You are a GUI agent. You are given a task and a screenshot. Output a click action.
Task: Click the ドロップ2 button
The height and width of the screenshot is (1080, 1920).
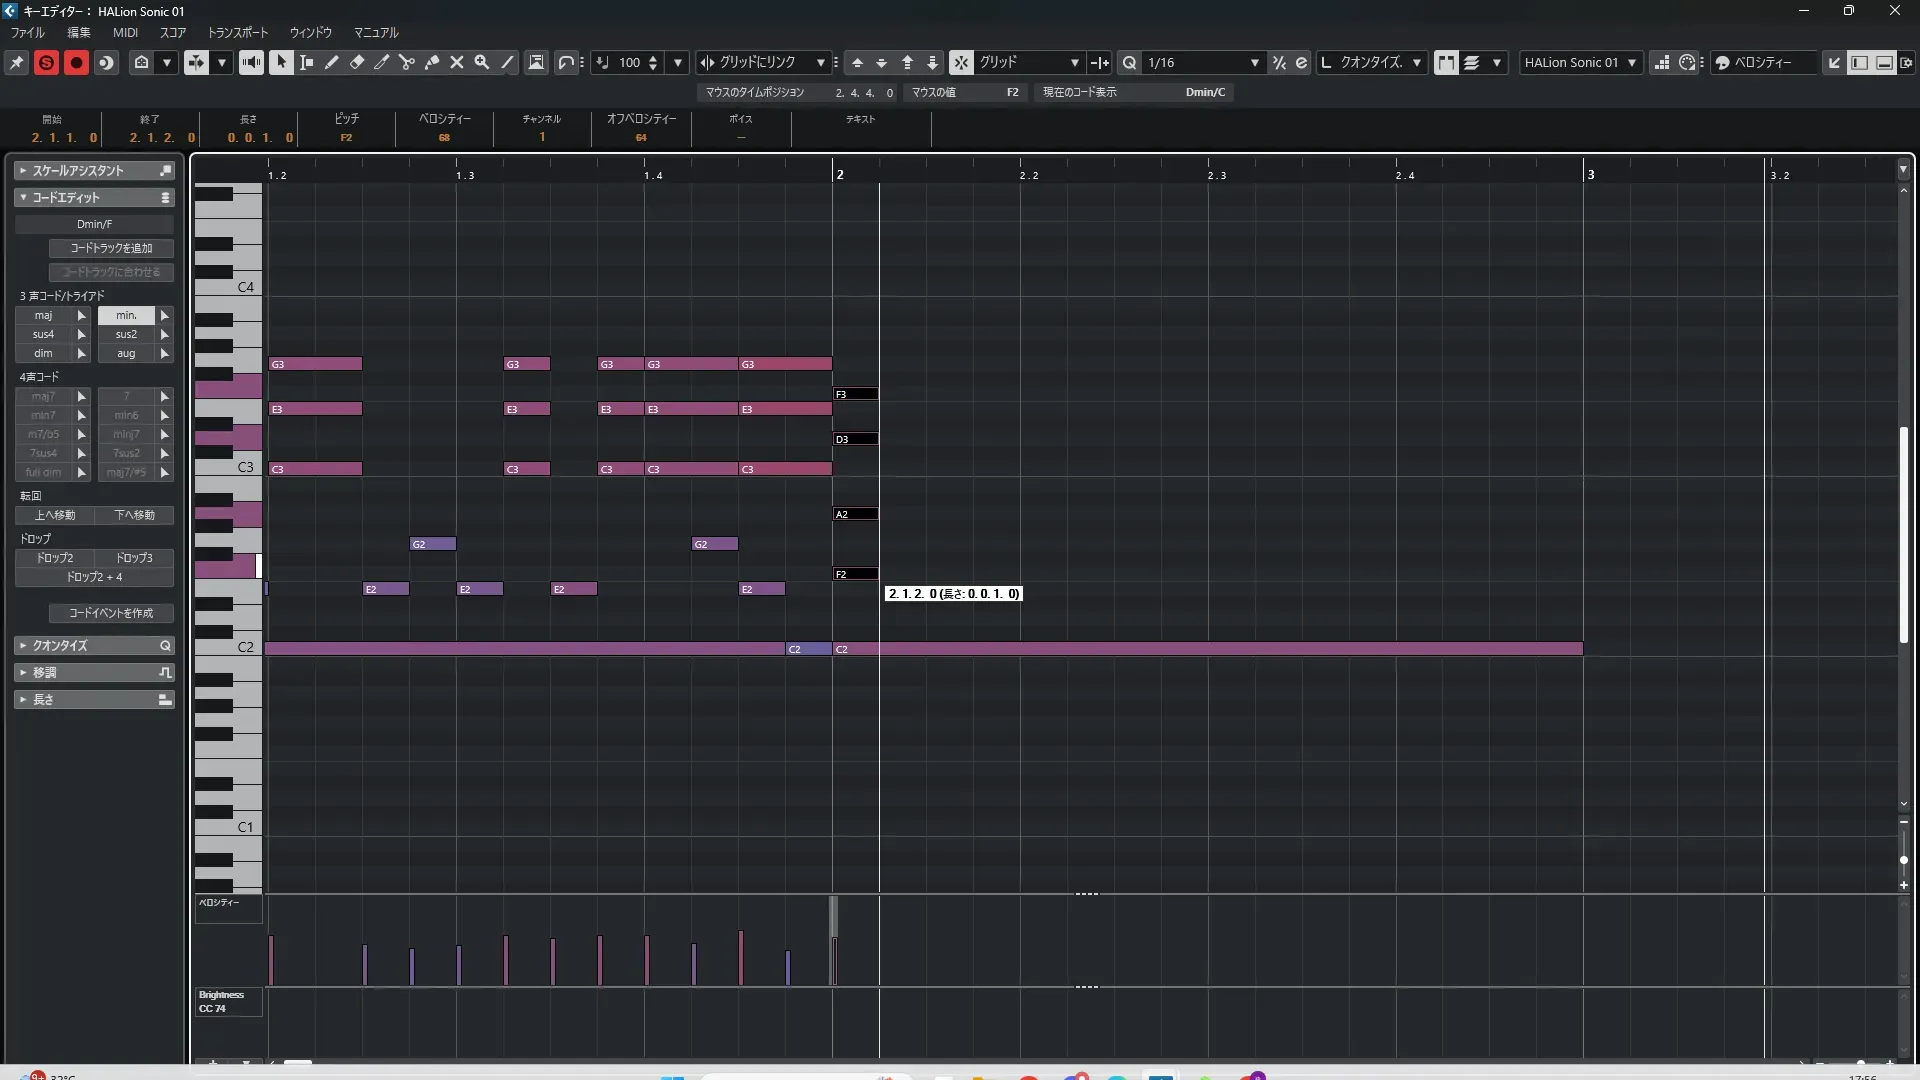[x=55, y=558]
